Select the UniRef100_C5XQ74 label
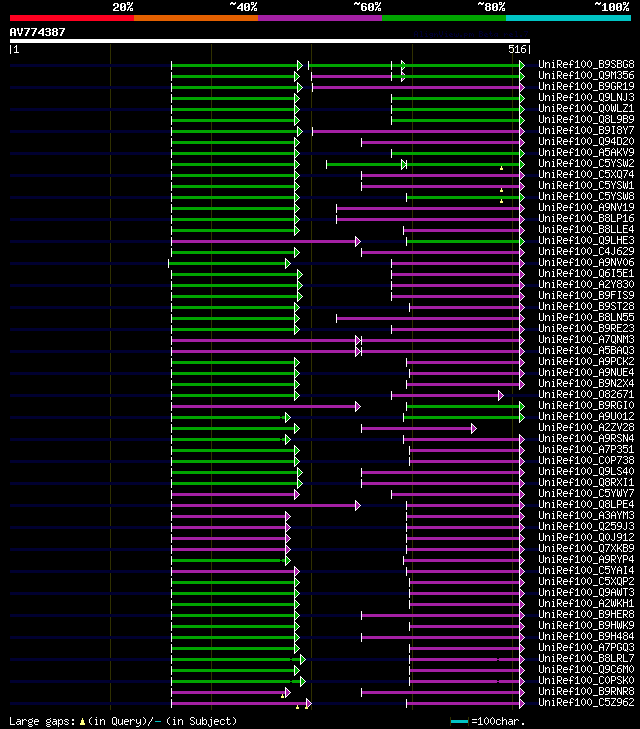 [x=586, y=174]
